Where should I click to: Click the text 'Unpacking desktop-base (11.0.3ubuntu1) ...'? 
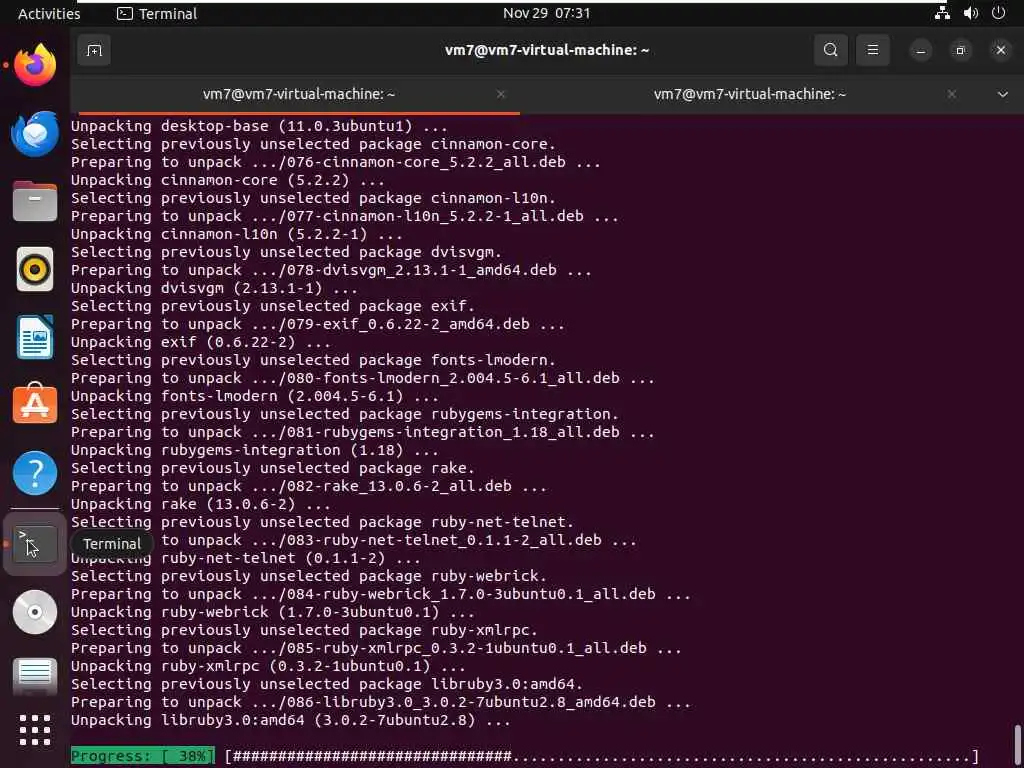point(259,126)
